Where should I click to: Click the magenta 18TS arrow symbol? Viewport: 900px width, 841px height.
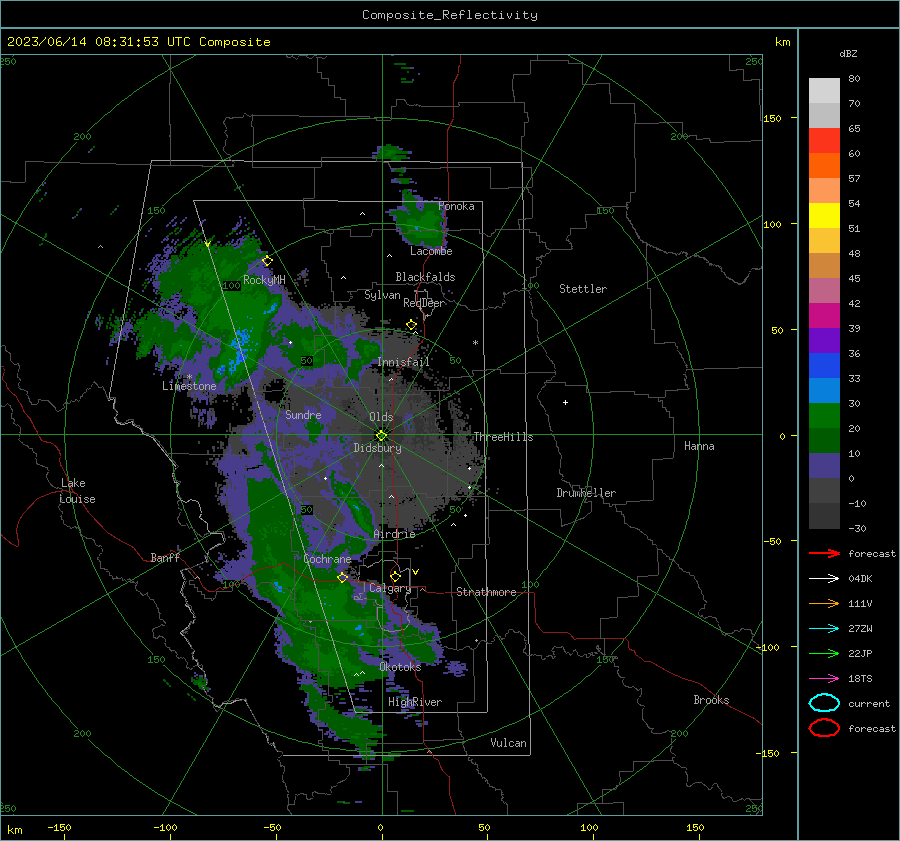pyautogui.click(x=824, y=678)
